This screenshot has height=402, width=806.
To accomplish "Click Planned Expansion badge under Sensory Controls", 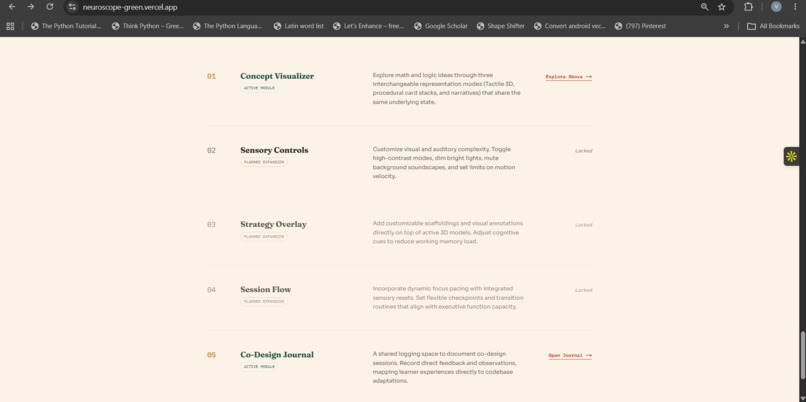I will click(x=264, y=162).
